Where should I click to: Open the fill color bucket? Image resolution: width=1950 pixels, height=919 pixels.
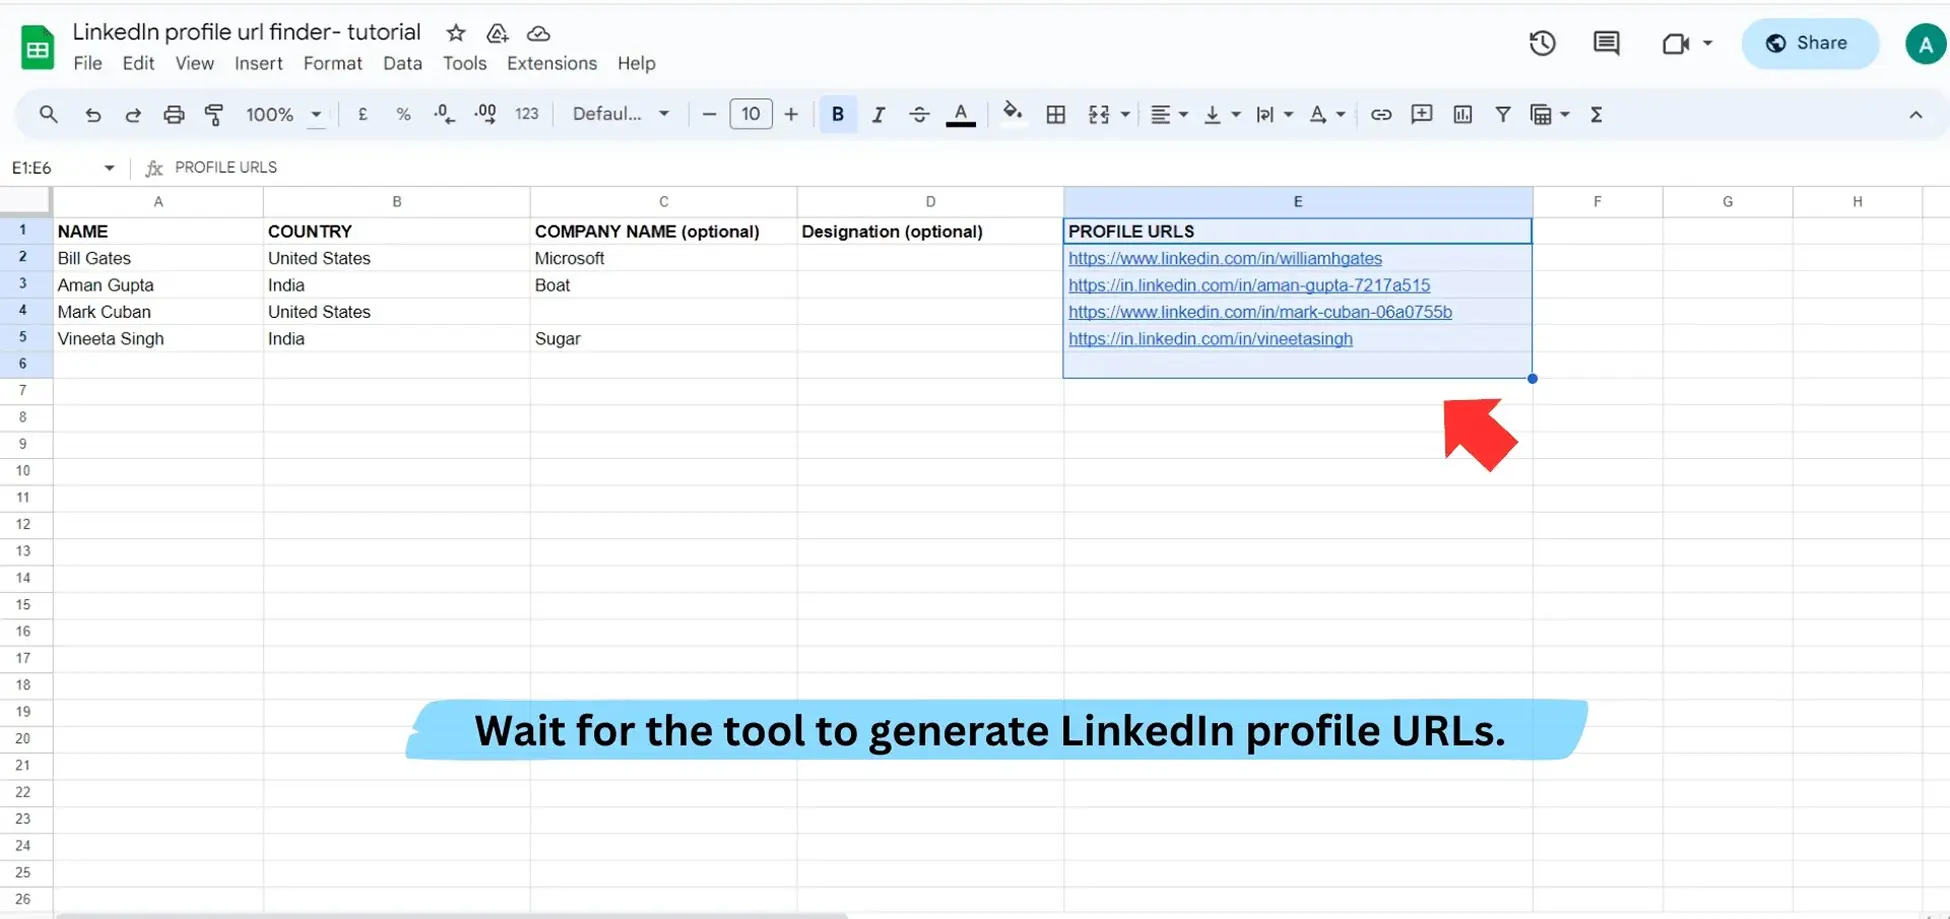coord(1013,112)
